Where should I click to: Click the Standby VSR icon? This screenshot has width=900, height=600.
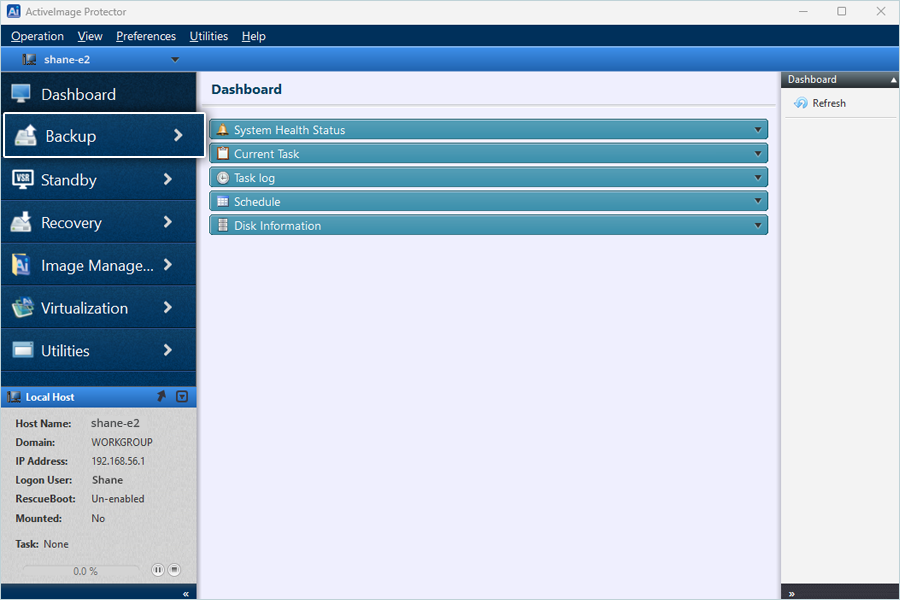(x=22, y=180)
